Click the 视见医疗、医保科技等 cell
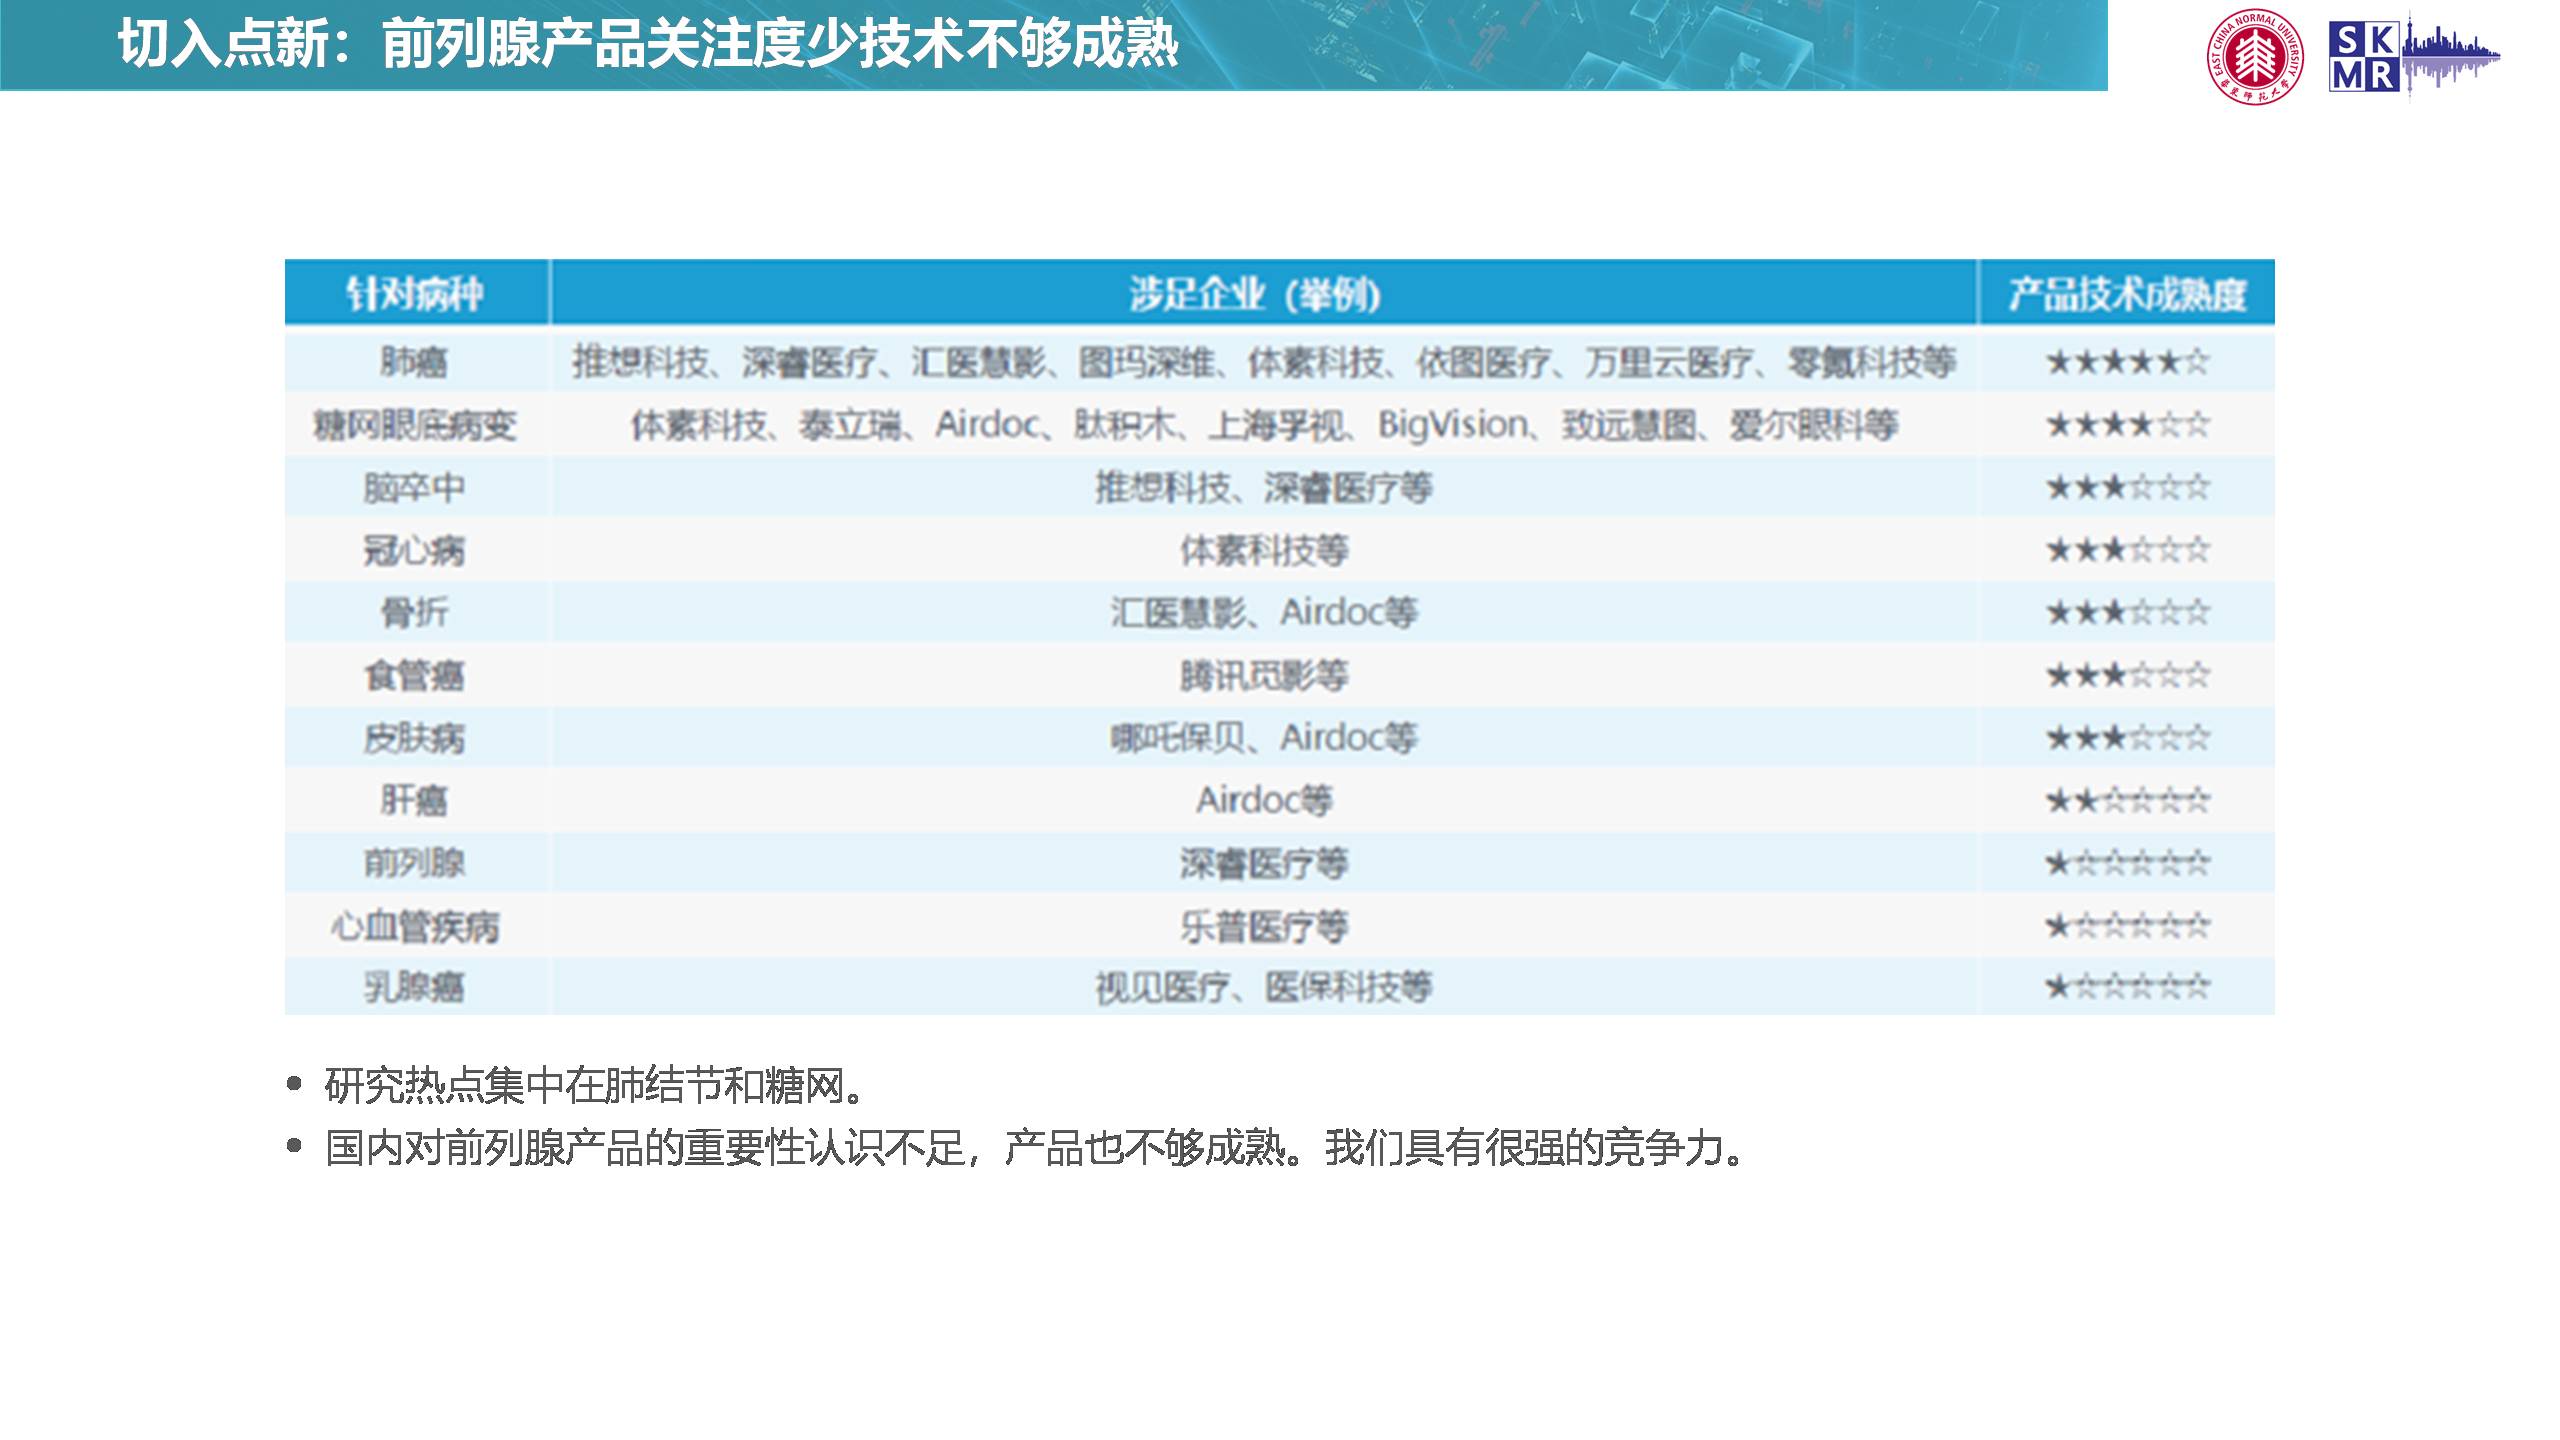 [x=1264, y=988]
